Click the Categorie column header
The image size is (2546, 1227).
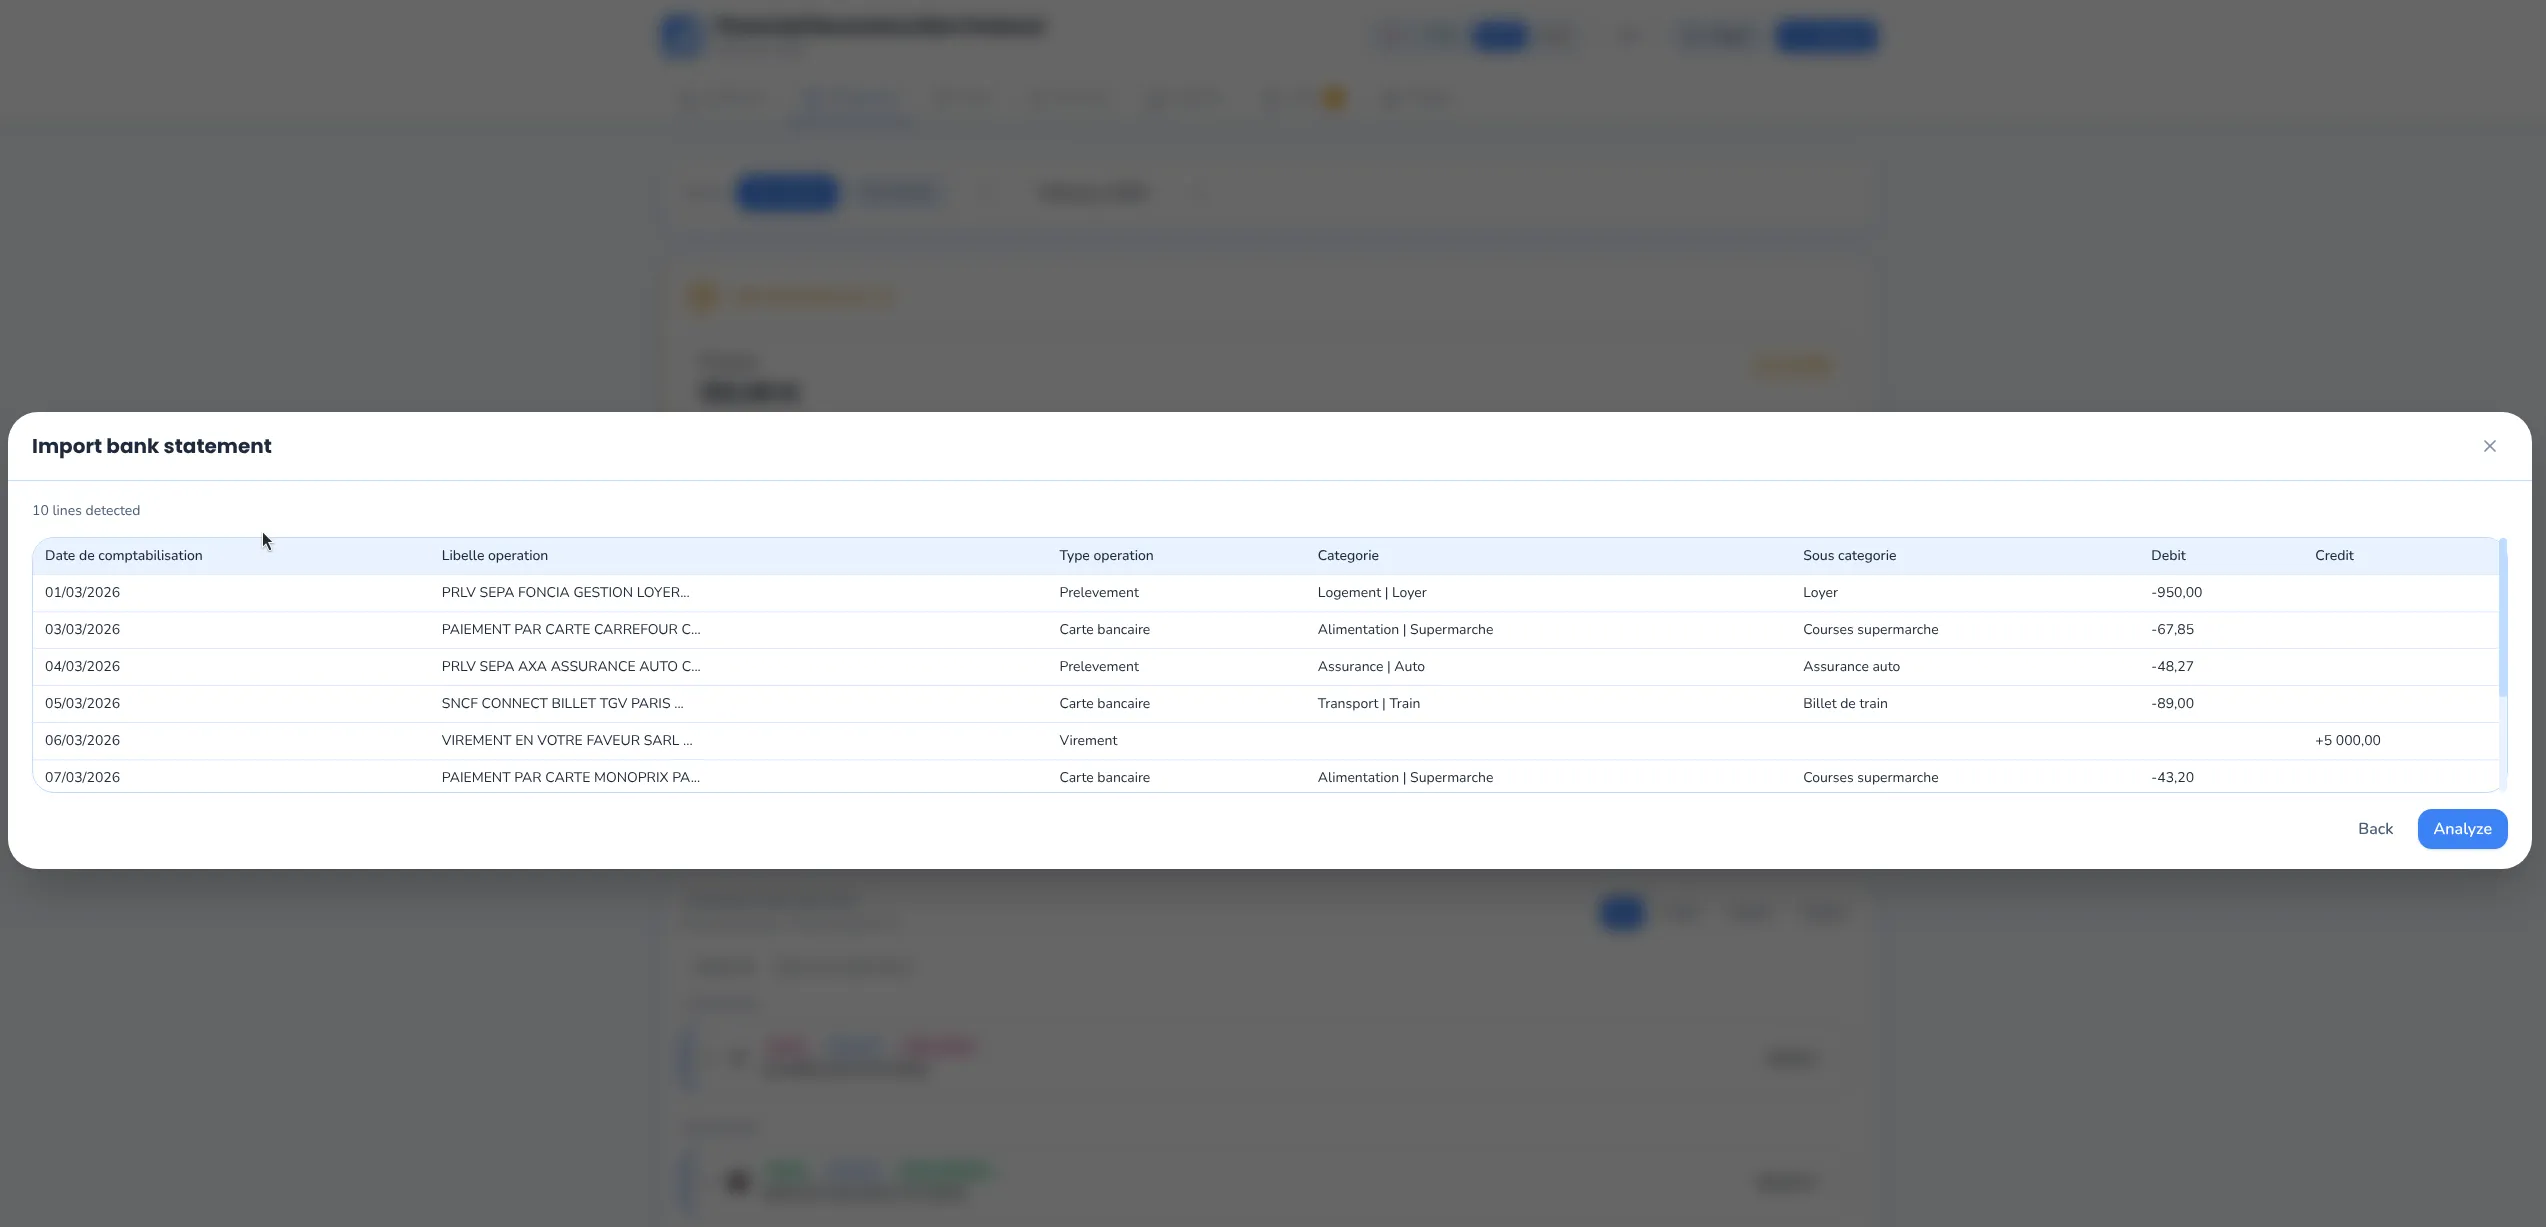(1348, 555)
